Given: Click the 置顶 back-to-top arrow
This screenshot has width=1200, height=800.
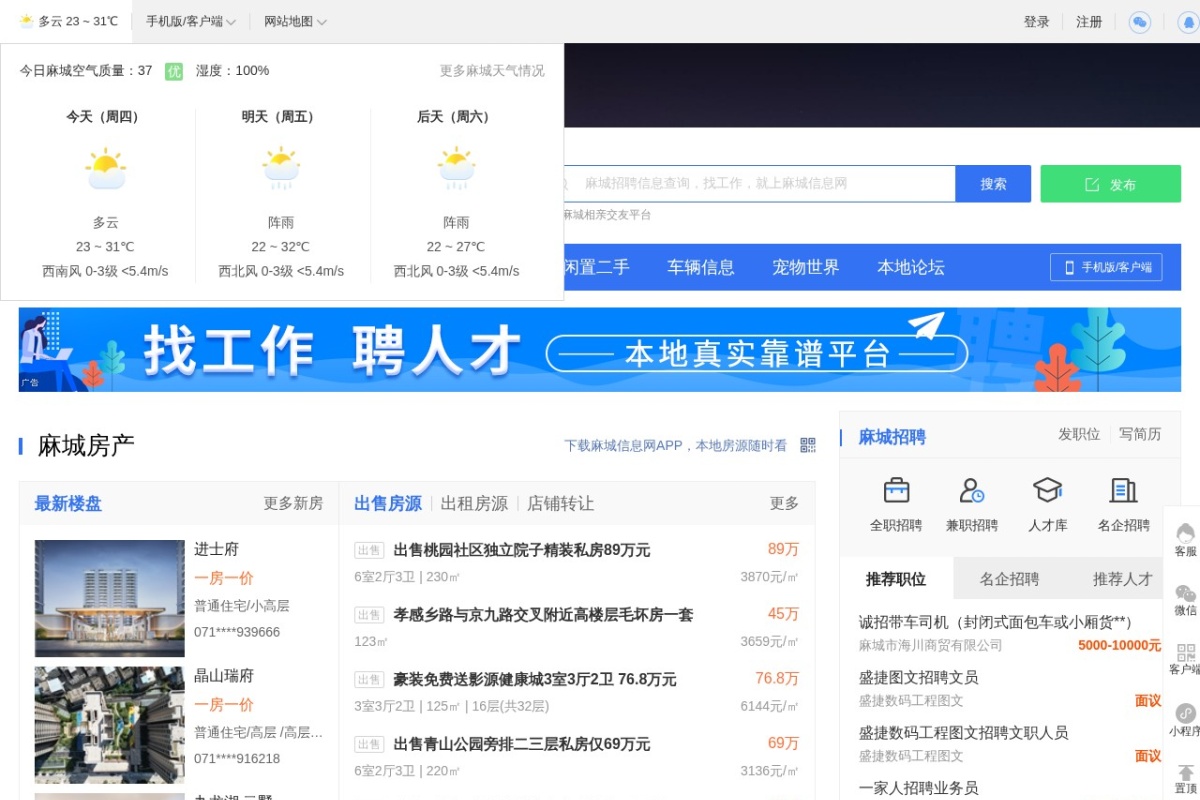Looking at the screenshot, I should coord(1186,772).
